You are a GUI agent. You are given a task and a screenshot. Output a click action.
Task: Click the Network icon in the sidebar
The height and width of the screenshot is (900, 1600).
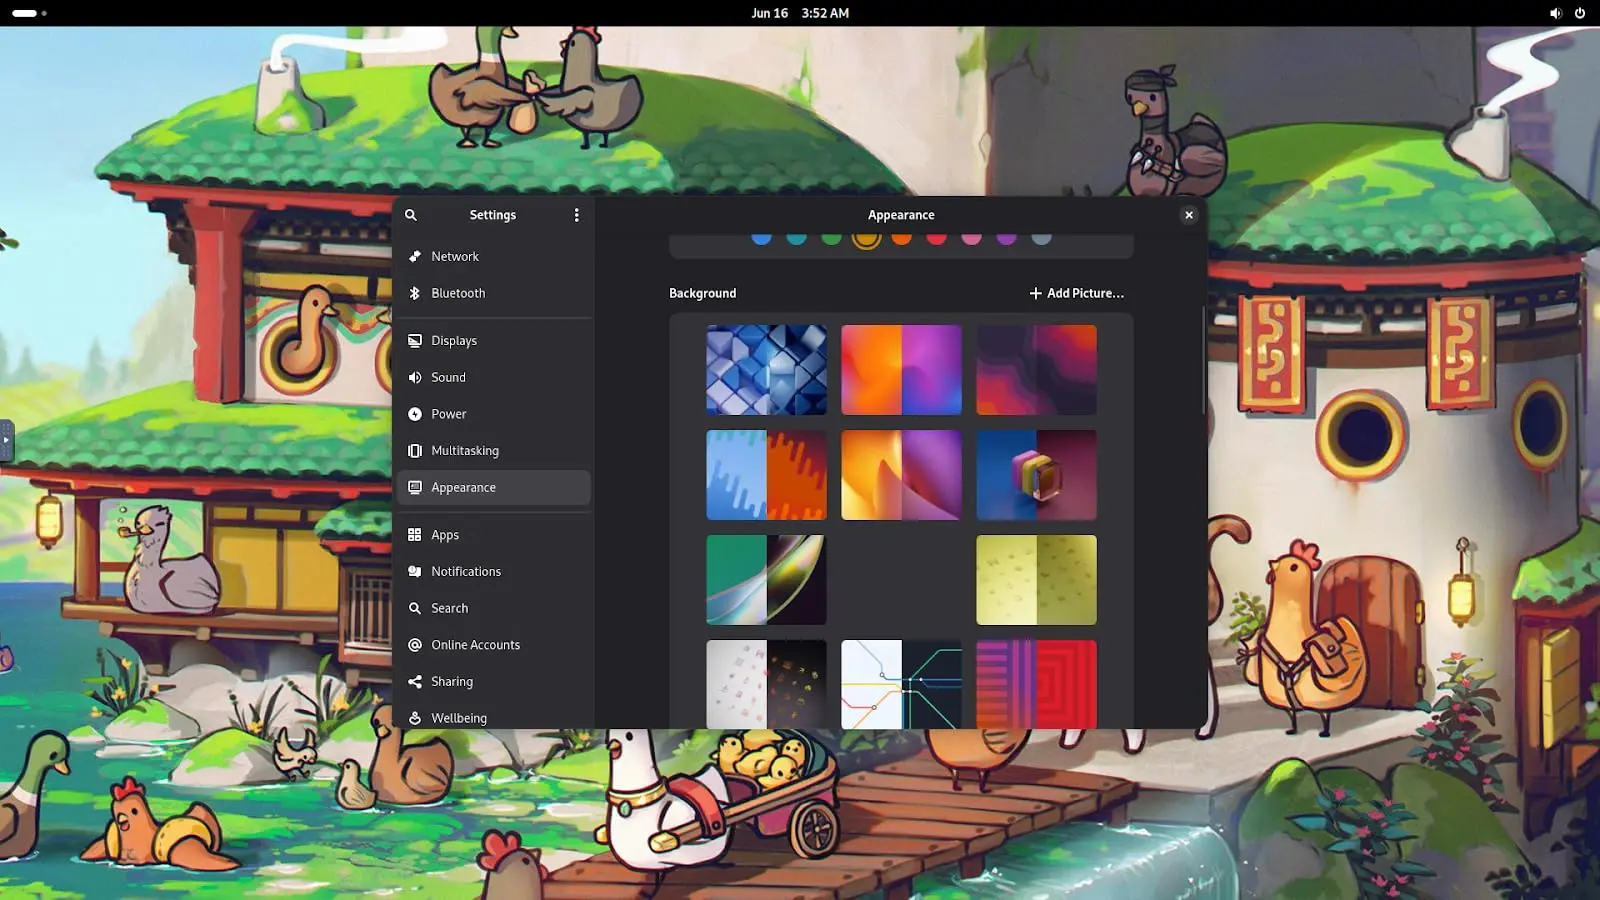(x=415, y=257)
